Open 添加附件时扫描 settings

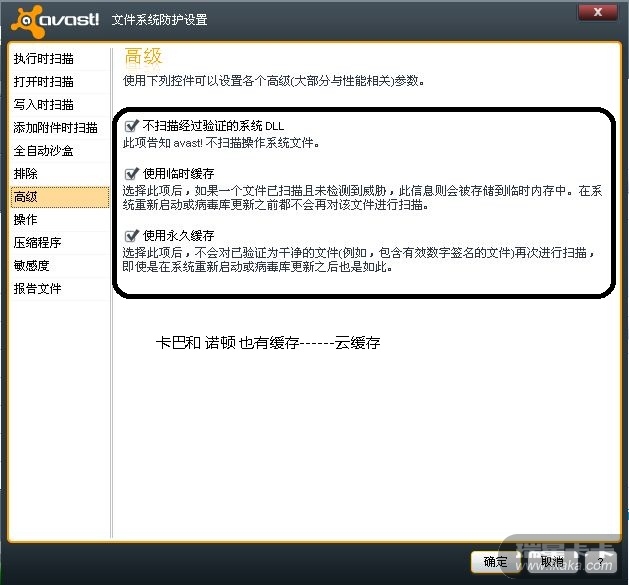click(x=60, y=128)
